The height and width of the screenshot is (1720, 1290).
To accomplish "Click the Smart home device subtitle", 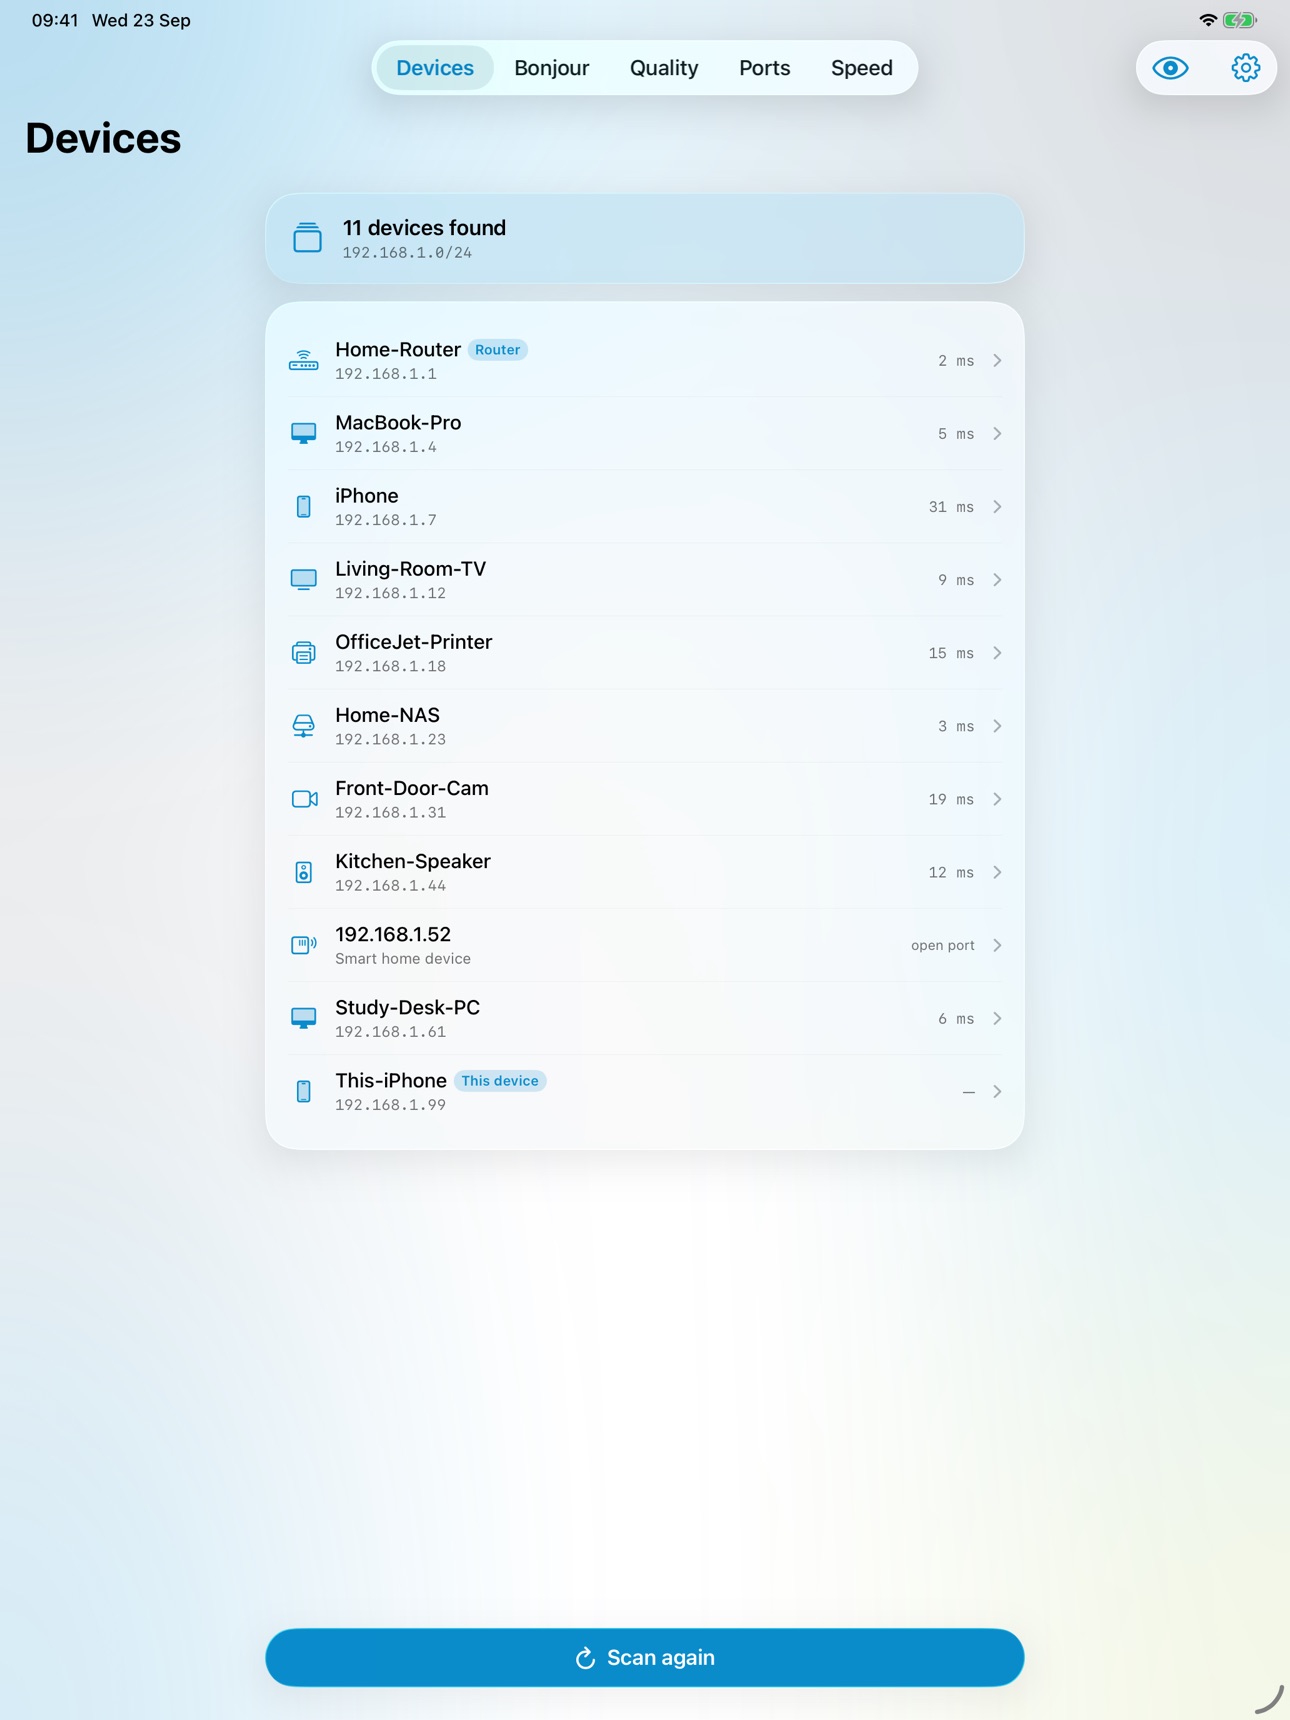I will (x=403, y=959).
